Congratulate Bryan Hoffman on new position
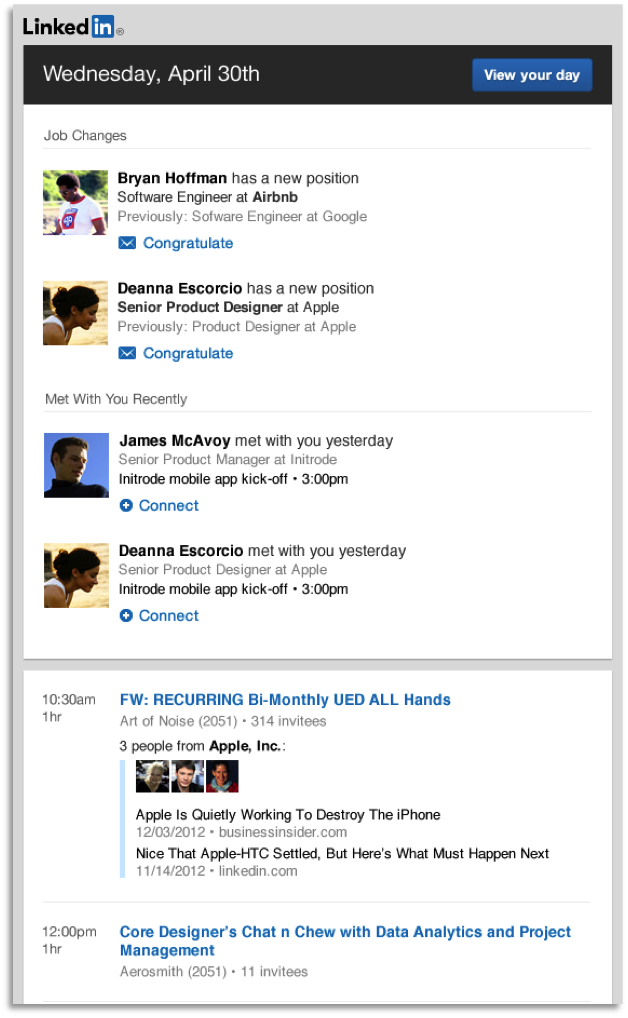628x1018 pixels. pyautogui.click(x=188, y=243)
